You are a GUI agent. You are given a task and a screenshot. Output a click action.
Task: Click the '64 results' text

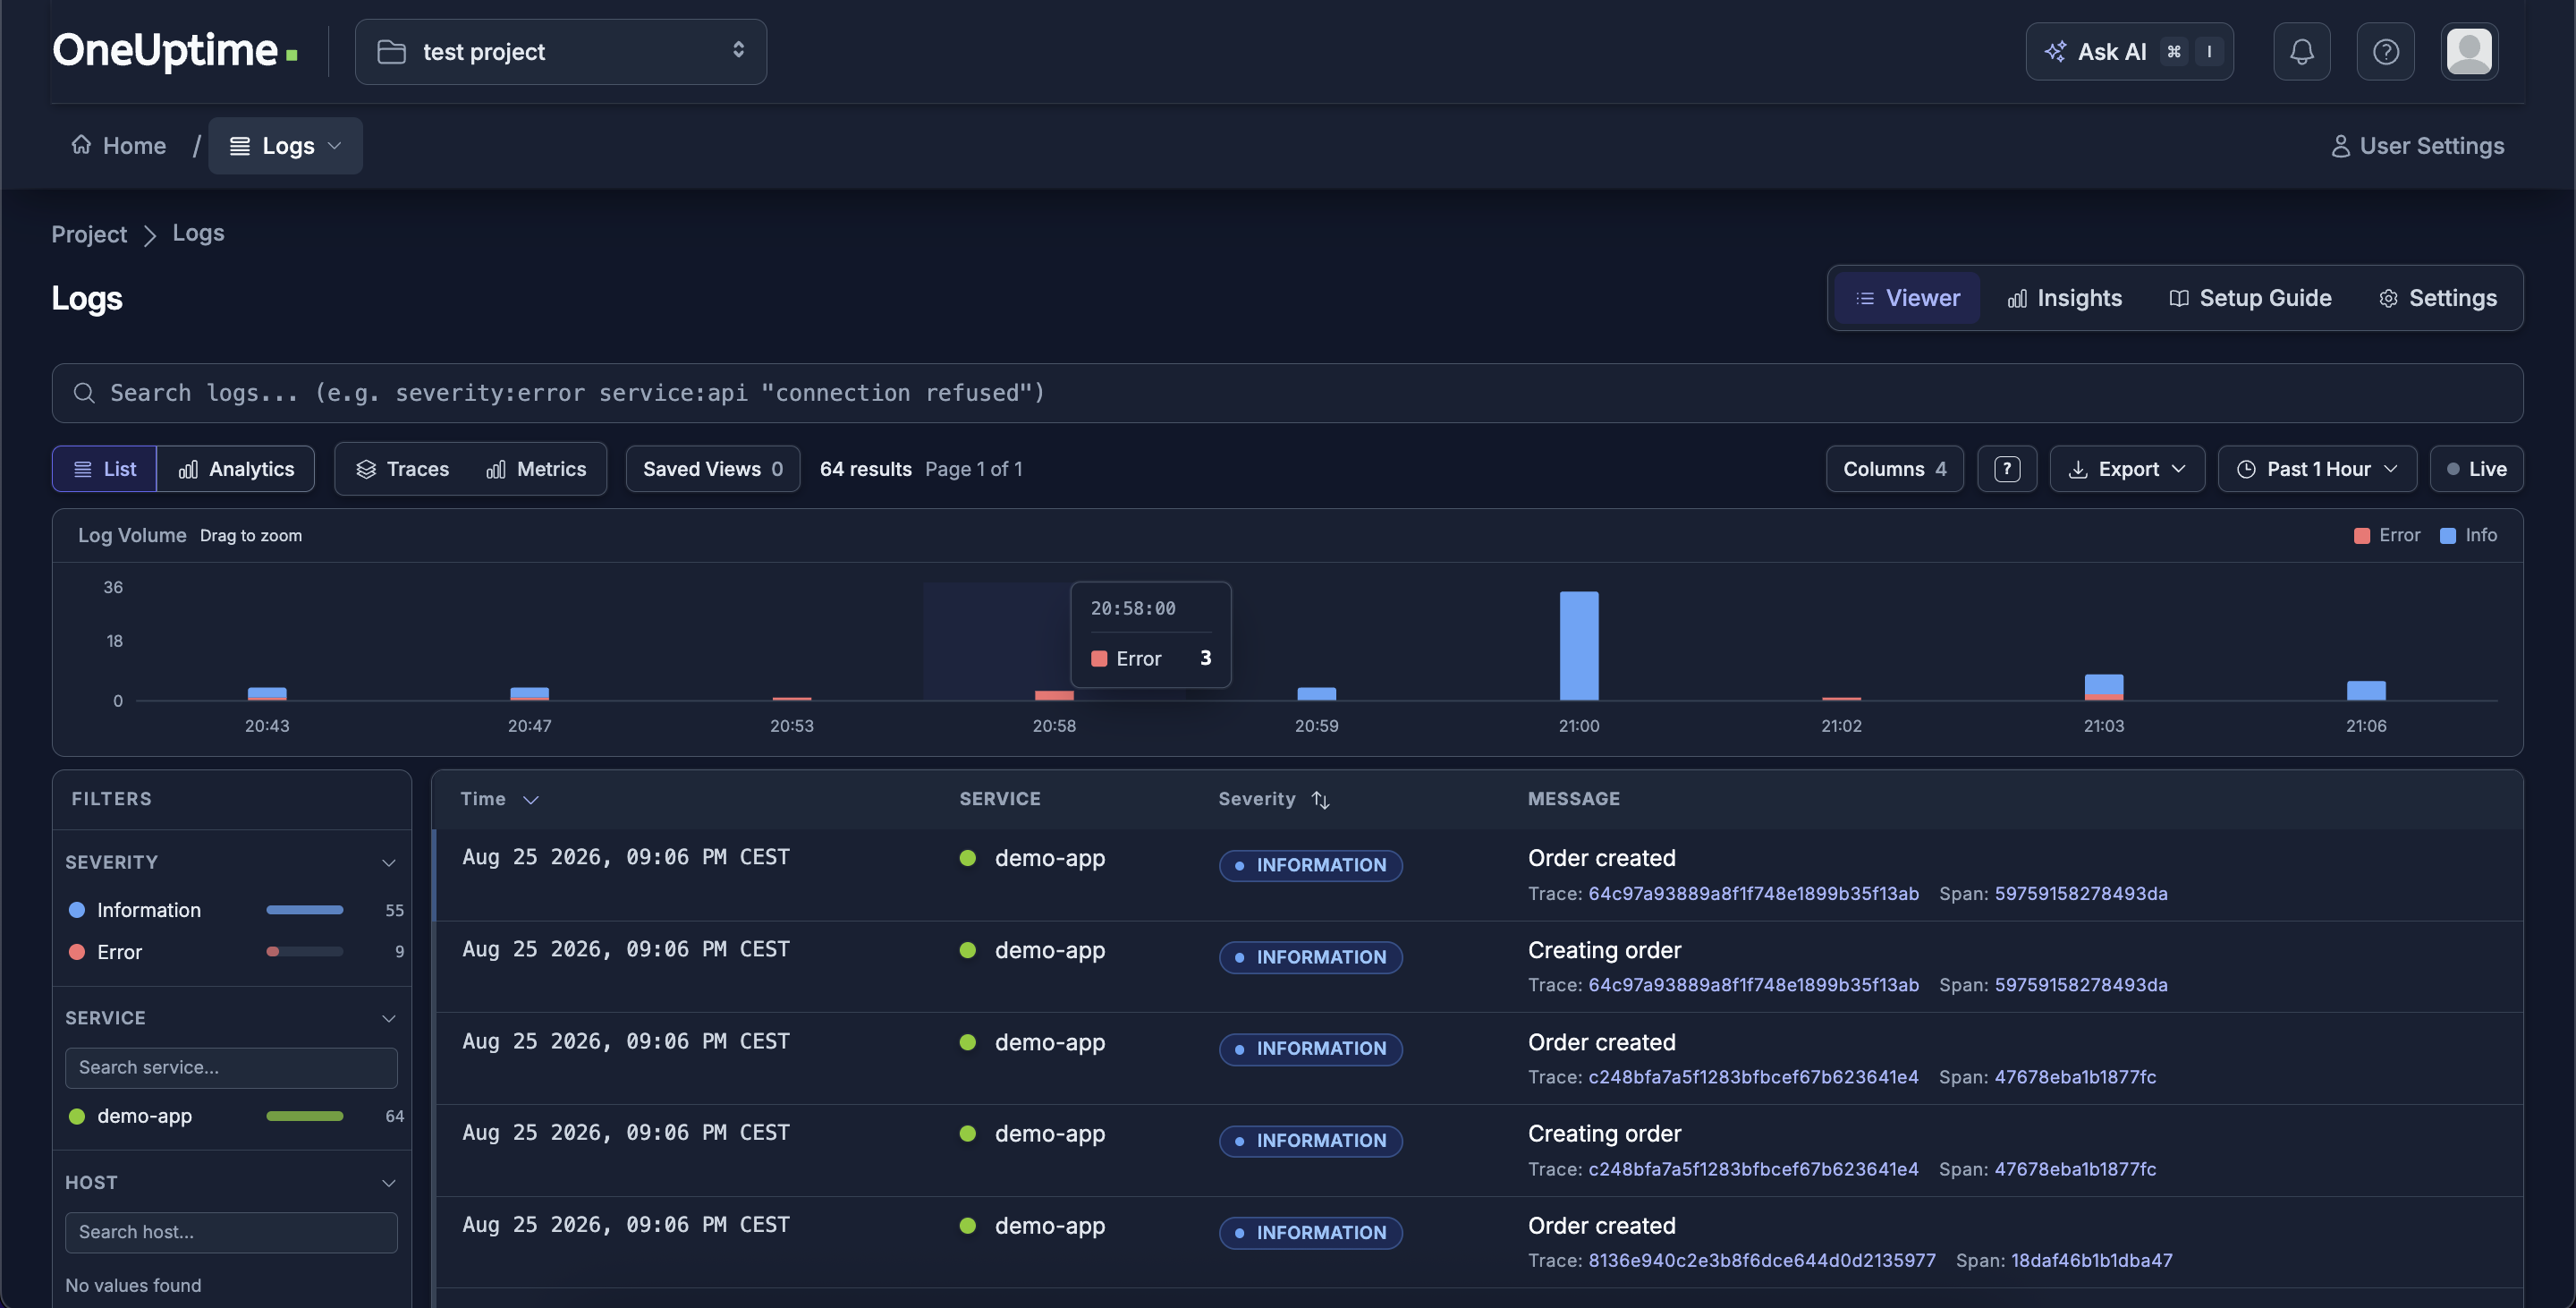click(x=865, y=469)
